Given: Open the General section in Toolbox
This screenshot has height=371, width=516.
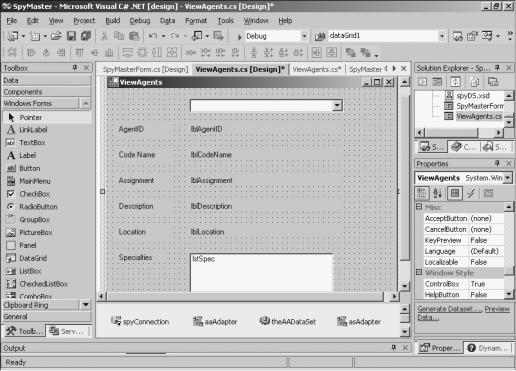Looking at the screenshot, I should (x=47, y=316).
